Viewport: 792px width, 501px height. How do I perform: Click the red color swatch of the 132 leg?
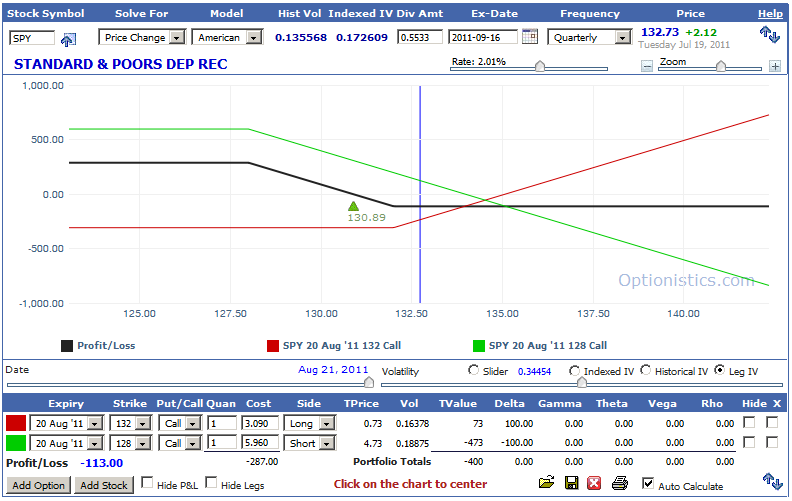tap(16, 423)
